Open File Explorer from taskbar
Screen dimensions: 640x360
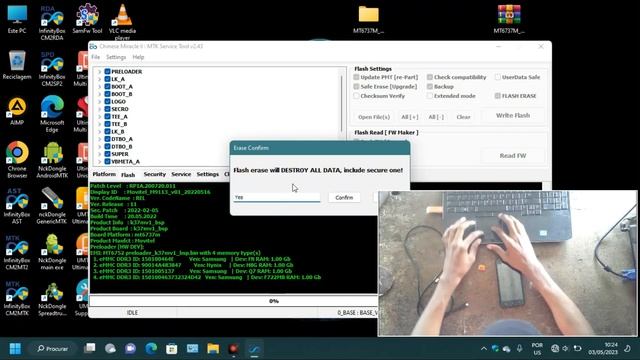click(x=213, y=349)
